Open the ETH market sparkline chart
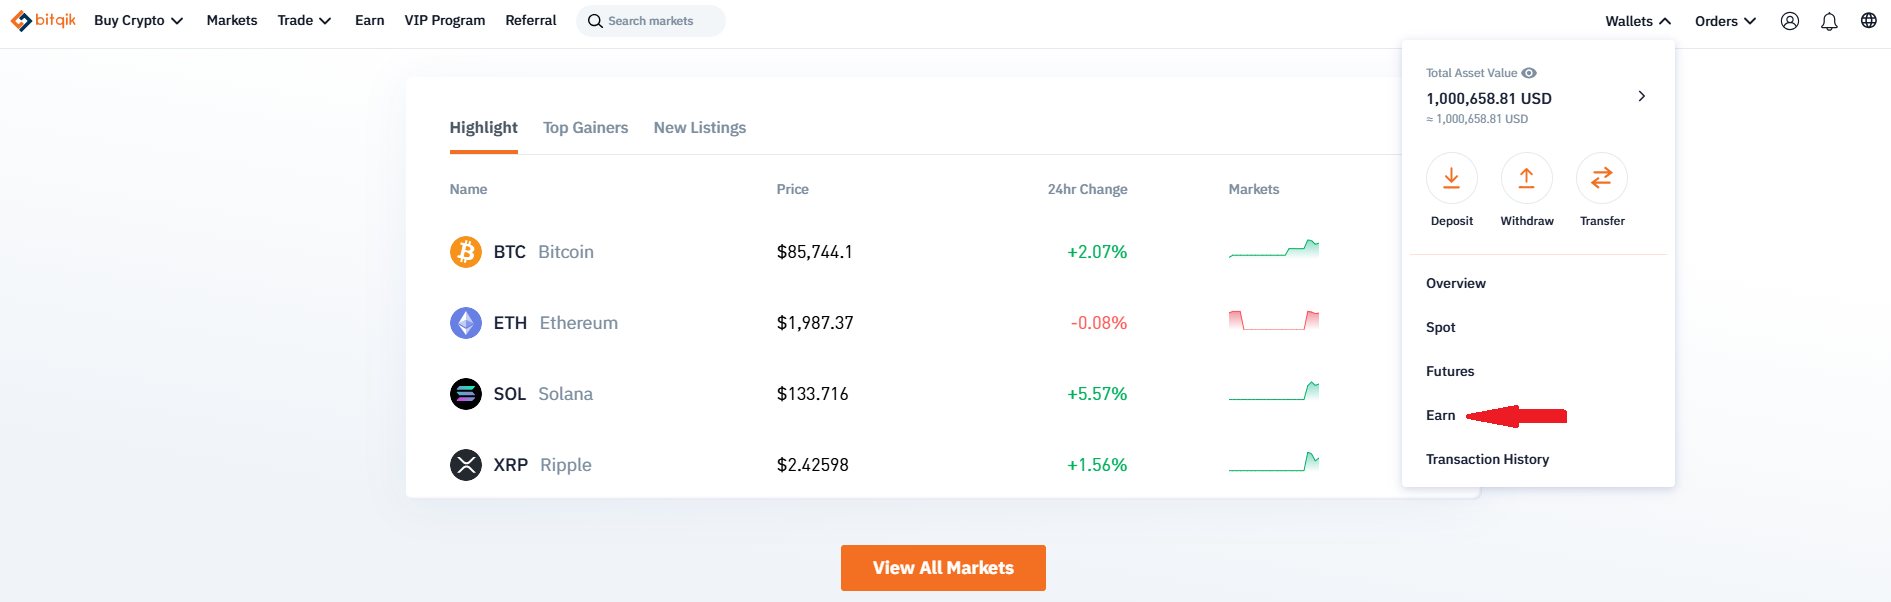This screenshot has width=1891, height=602. [1274, 321]
